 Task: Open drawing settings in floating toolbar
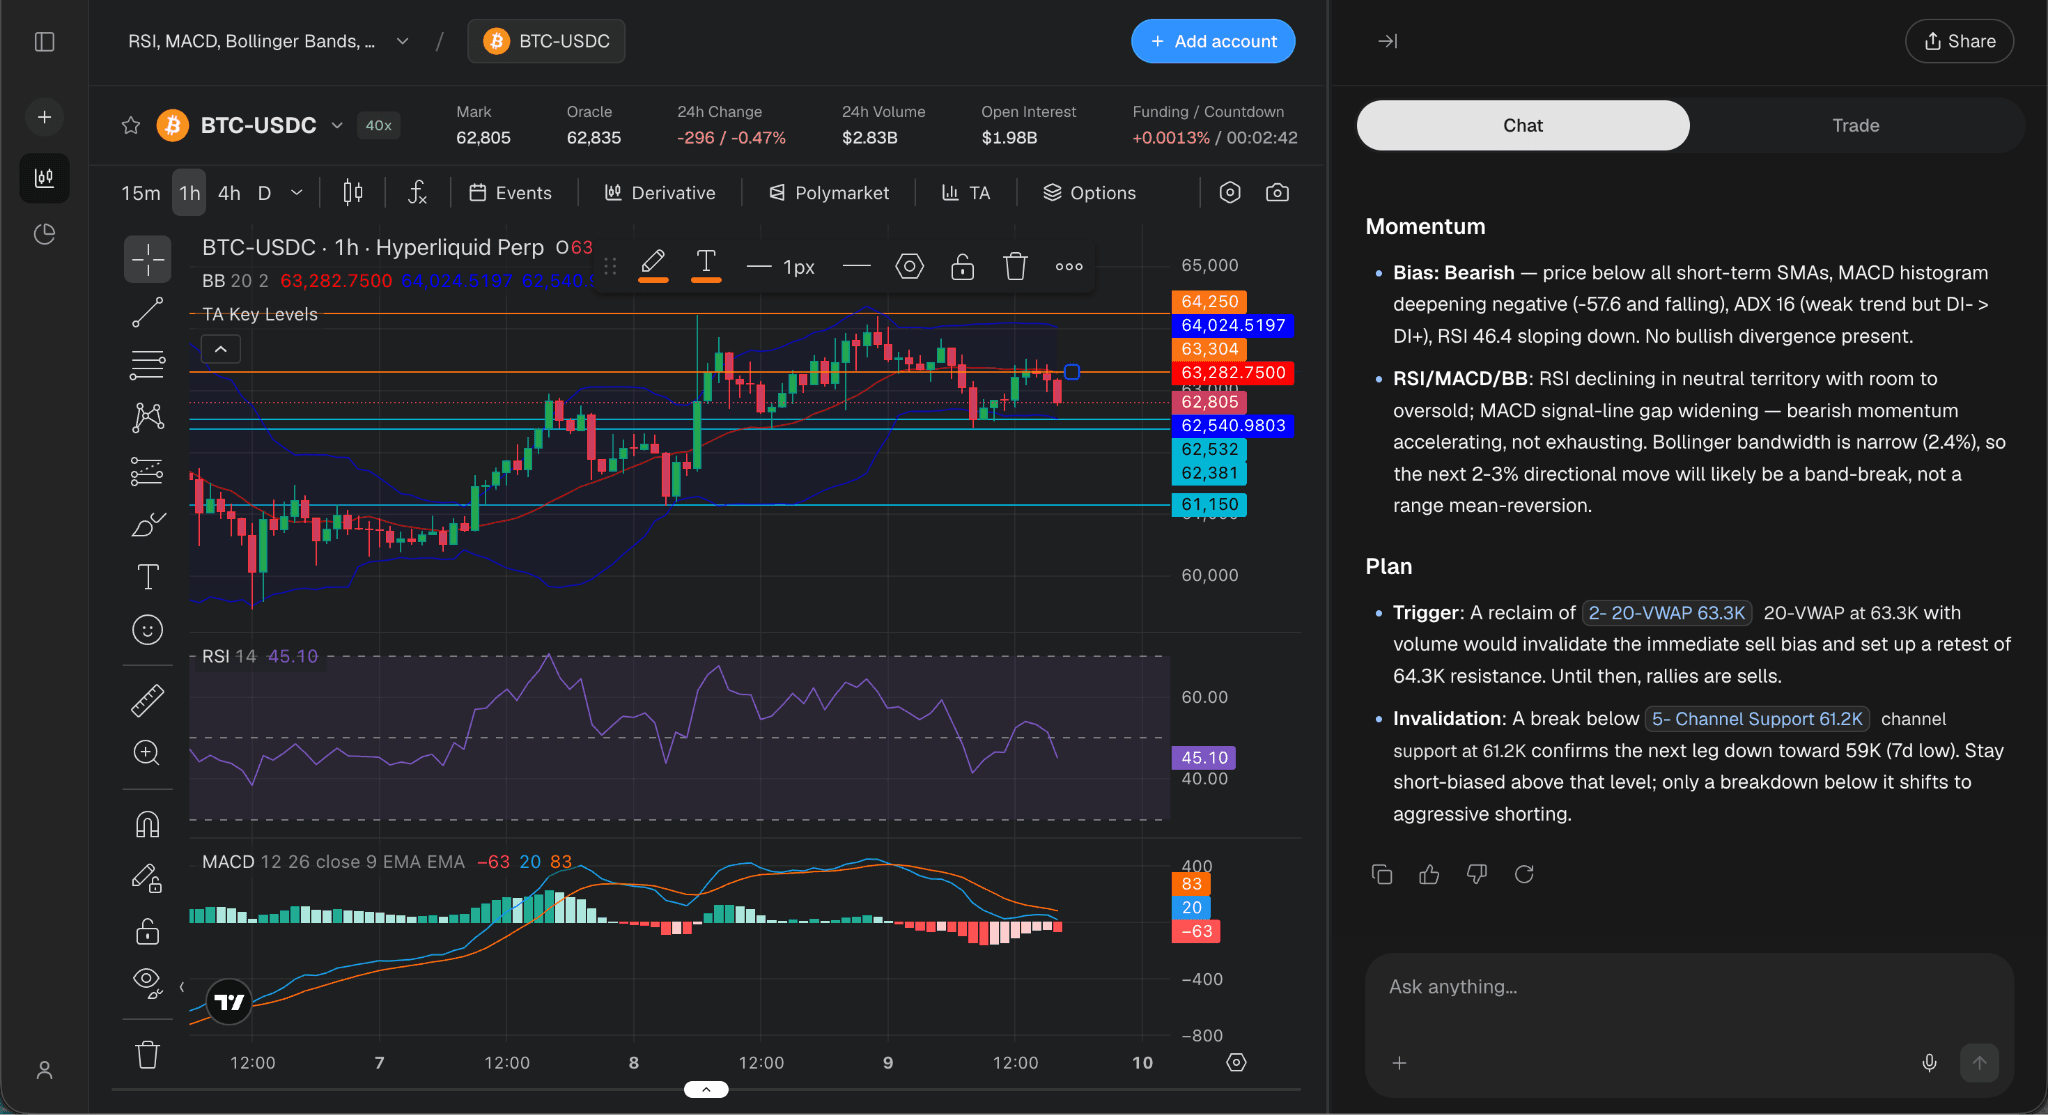pos(909,266)
